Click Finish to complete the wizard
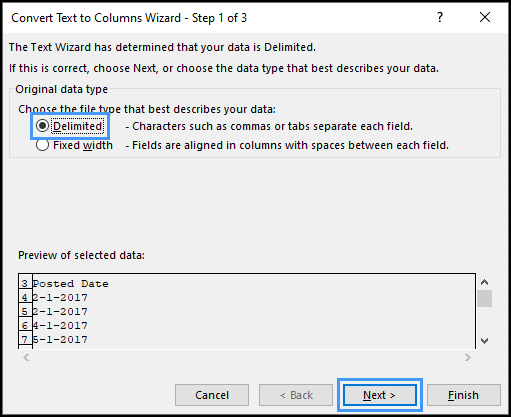Screen dimensions: 511x417 464,395
